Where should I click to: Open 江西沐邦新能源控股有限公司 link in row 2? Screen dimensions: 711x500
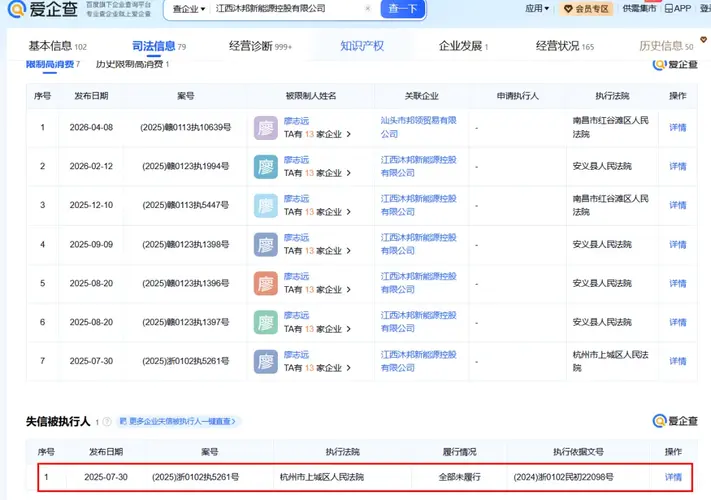418,166
